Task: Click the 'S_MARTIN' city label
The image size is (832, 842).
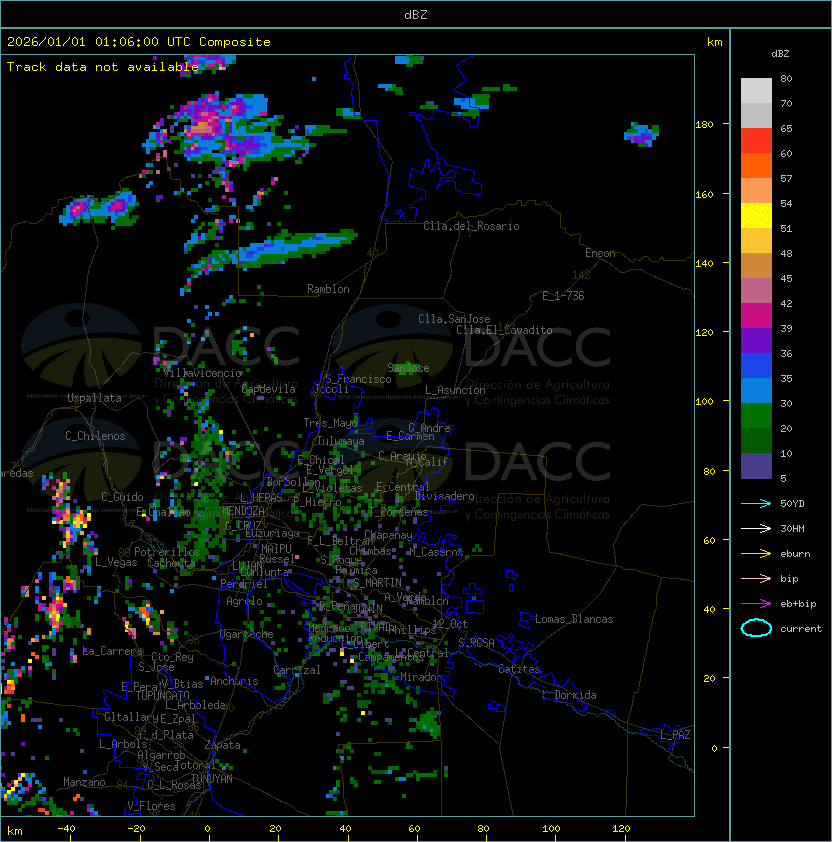Action: point(377,583)
